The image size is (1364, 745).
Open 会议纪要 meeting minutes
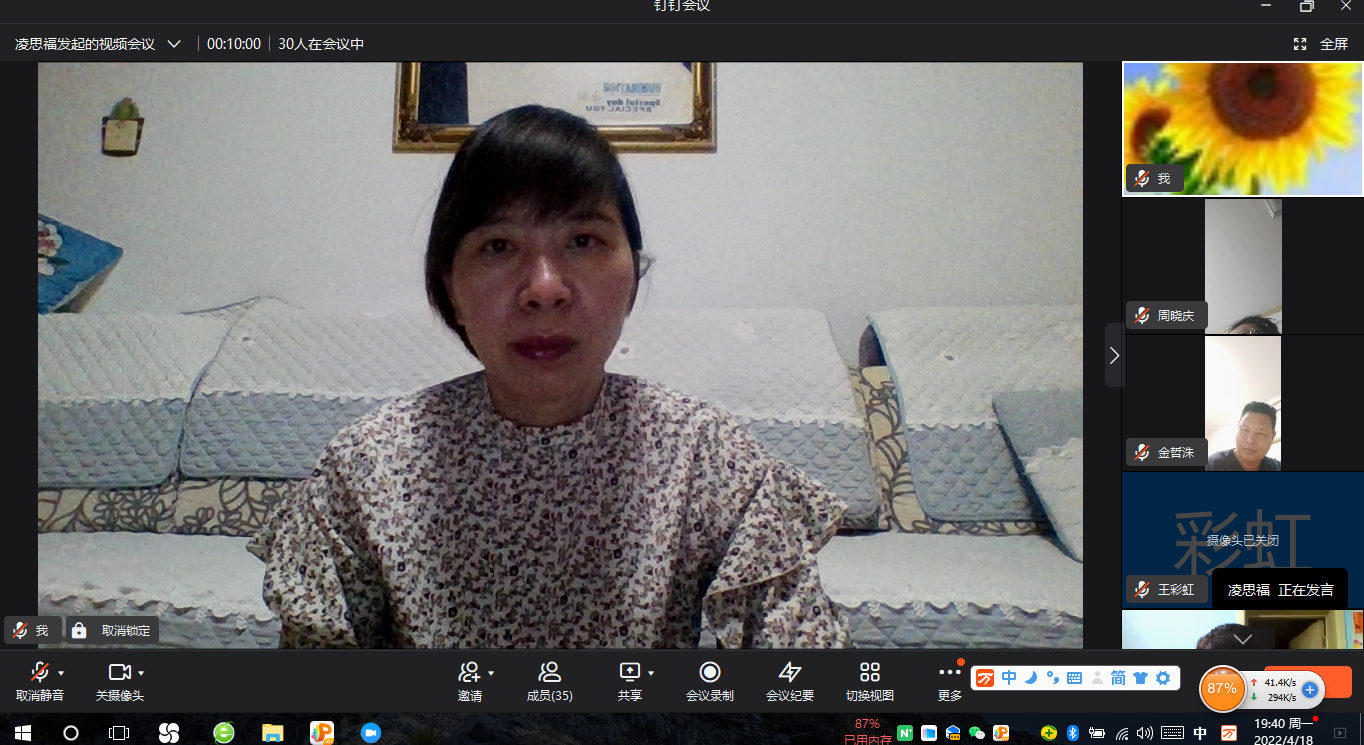(790, 673)
